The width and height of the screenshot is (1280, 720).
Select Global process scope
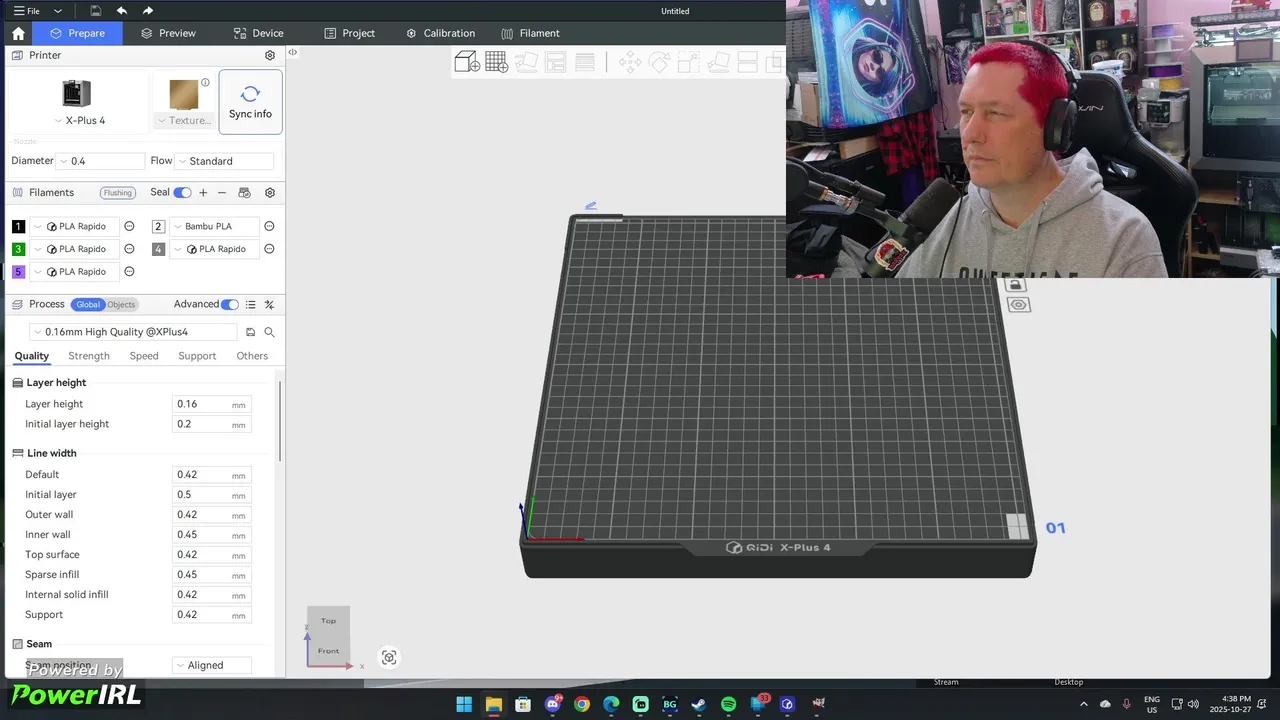pyautogui.click(x=88, y=304)
